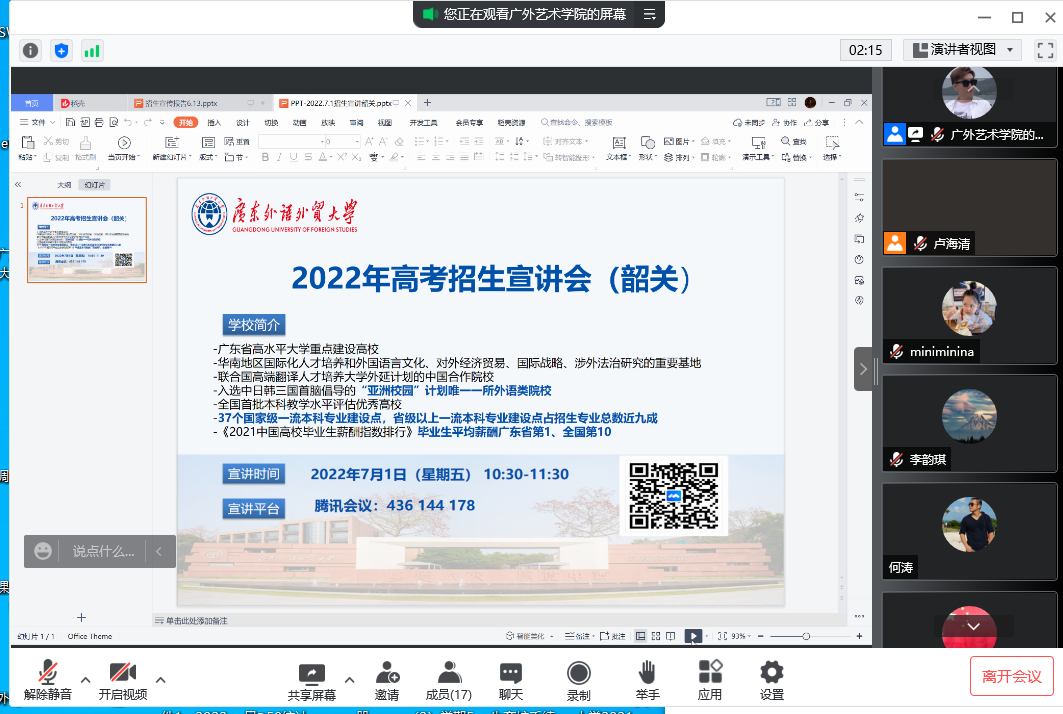Open 设置 settings gear

(x=771, y=681)
